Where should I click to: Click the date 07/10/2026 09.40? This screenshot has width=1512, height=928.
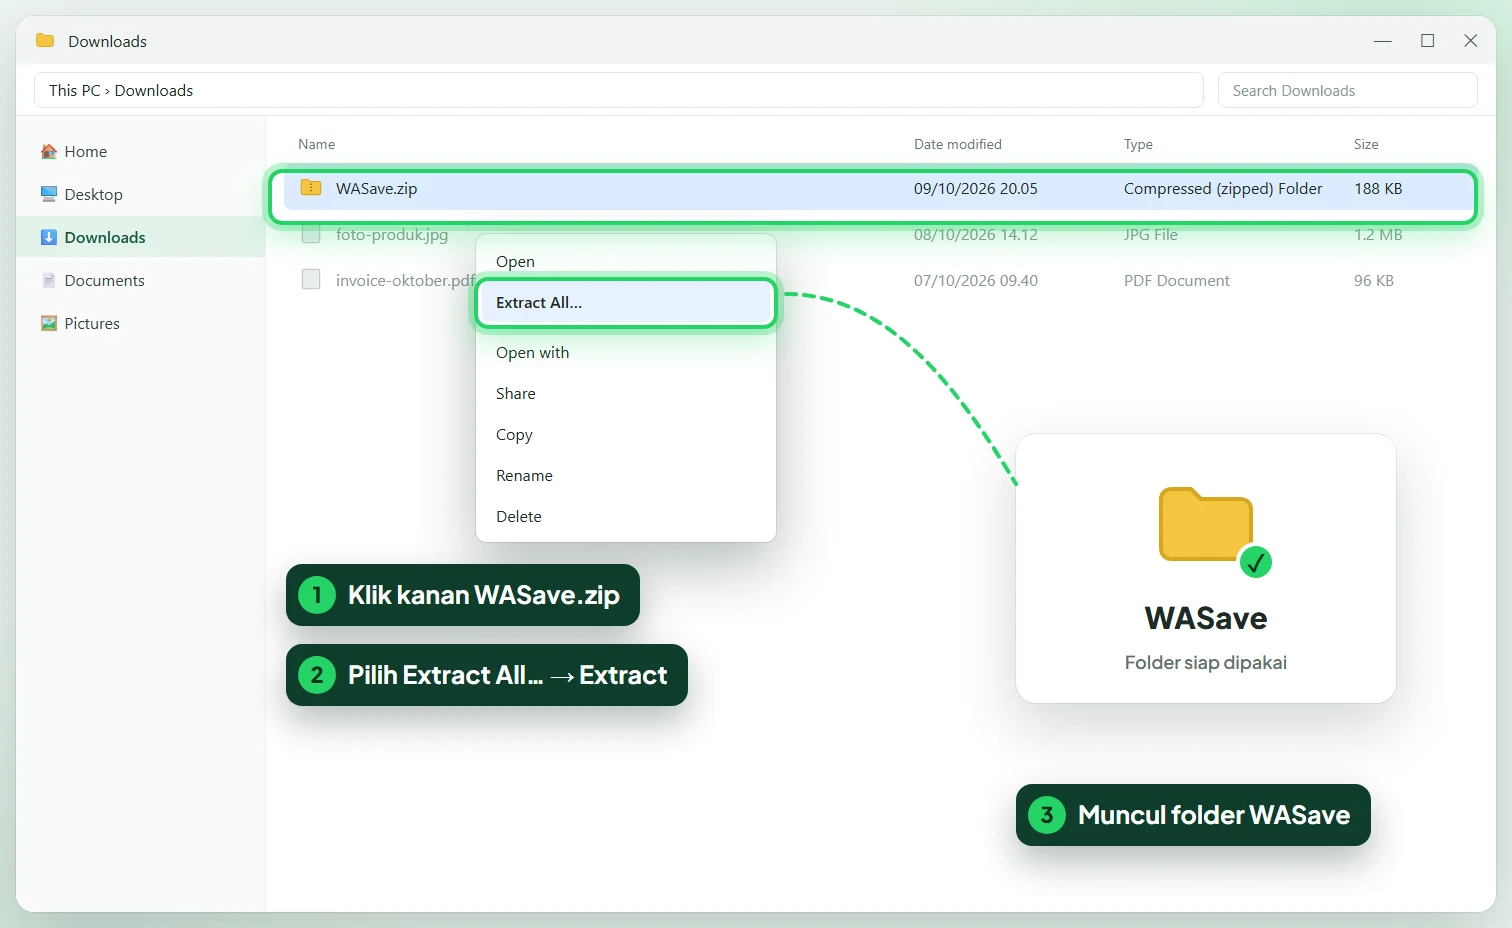(976, 280)
